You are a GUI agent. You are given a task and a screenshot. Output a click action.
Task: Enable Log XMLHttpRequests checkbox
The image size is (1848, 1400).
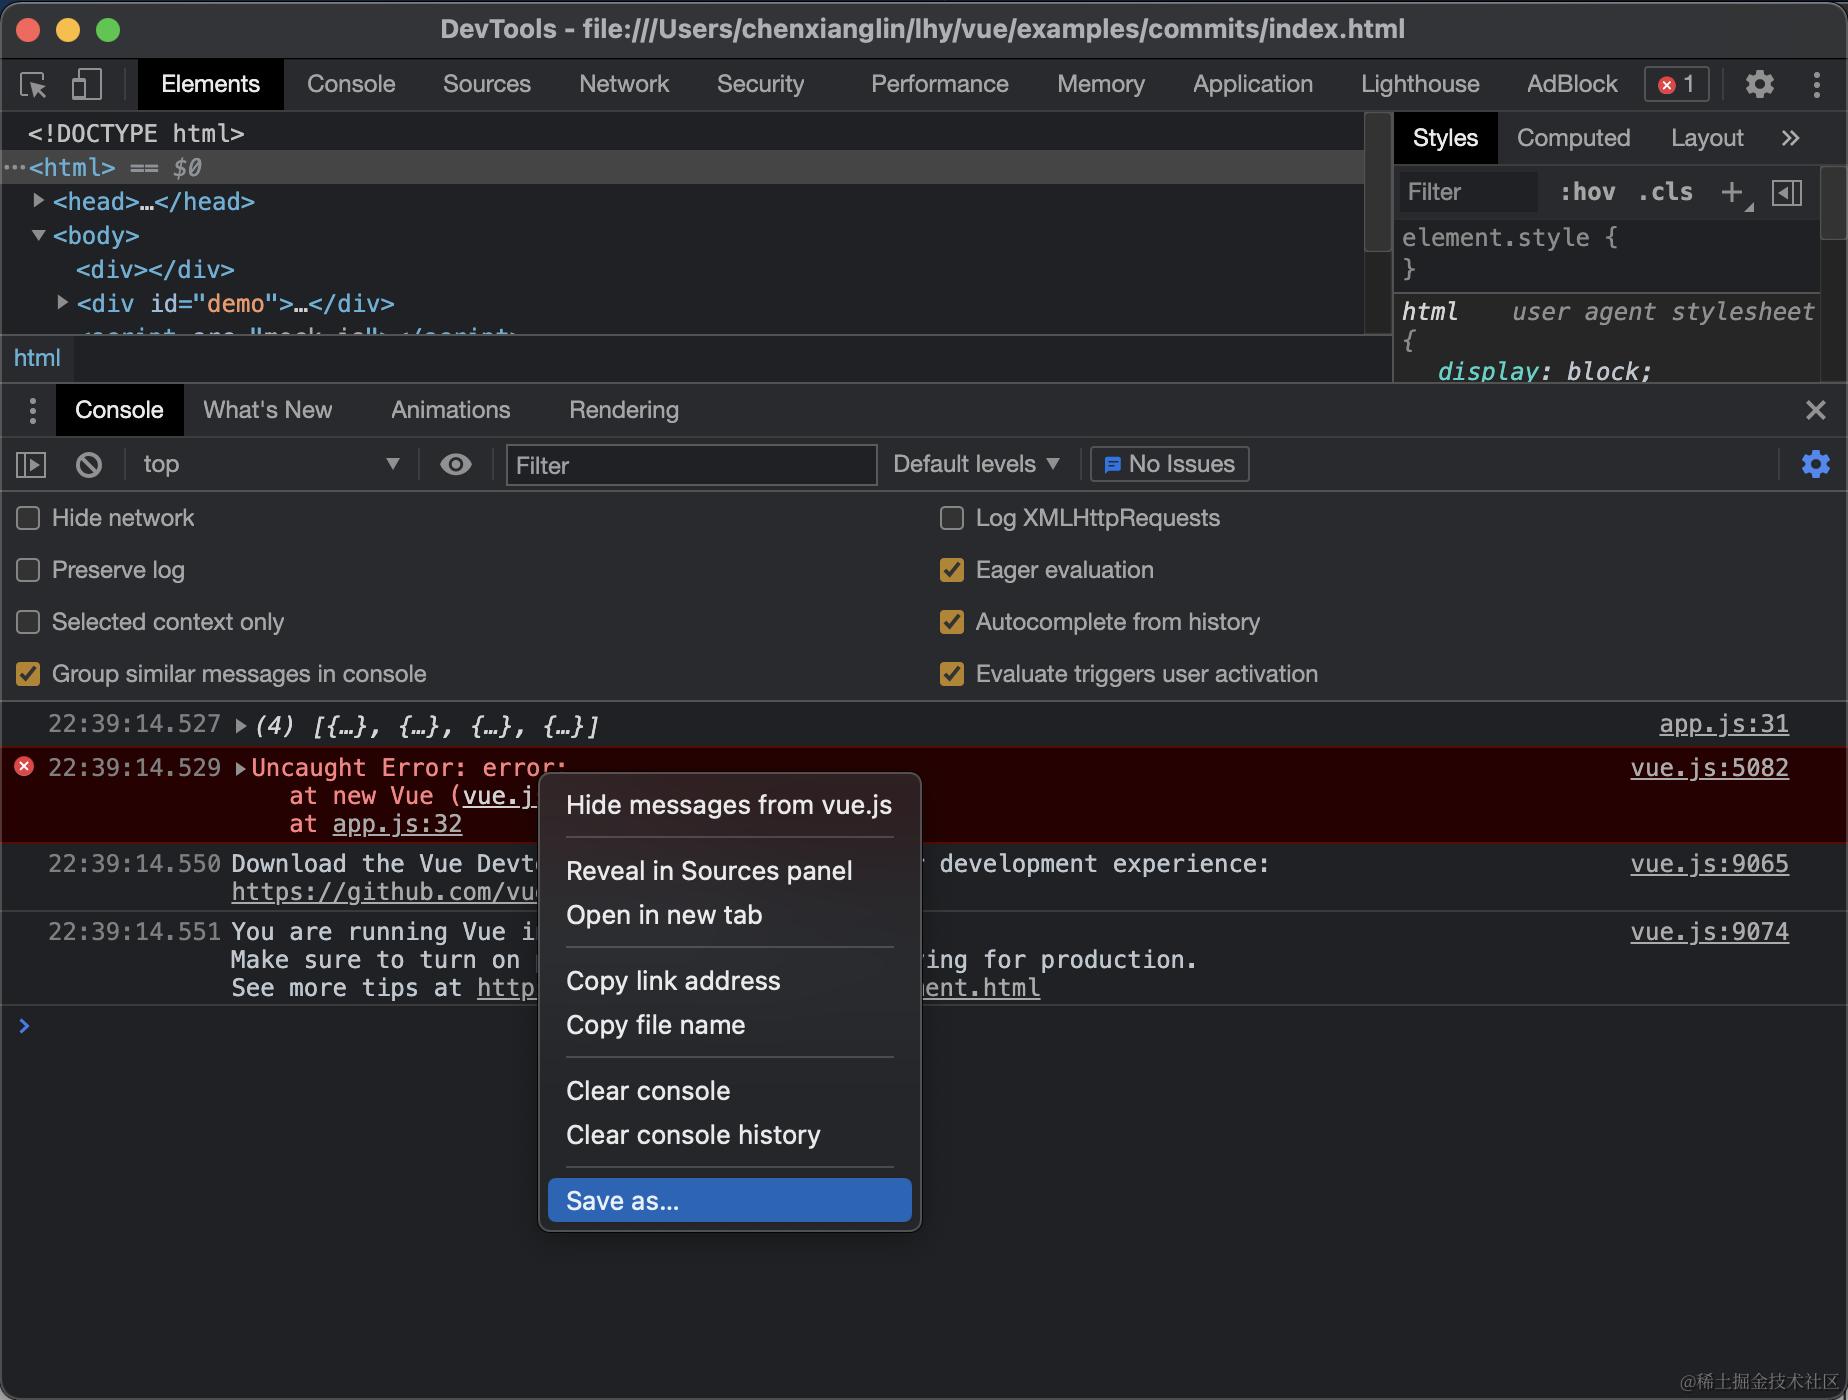tap(952, 518)
